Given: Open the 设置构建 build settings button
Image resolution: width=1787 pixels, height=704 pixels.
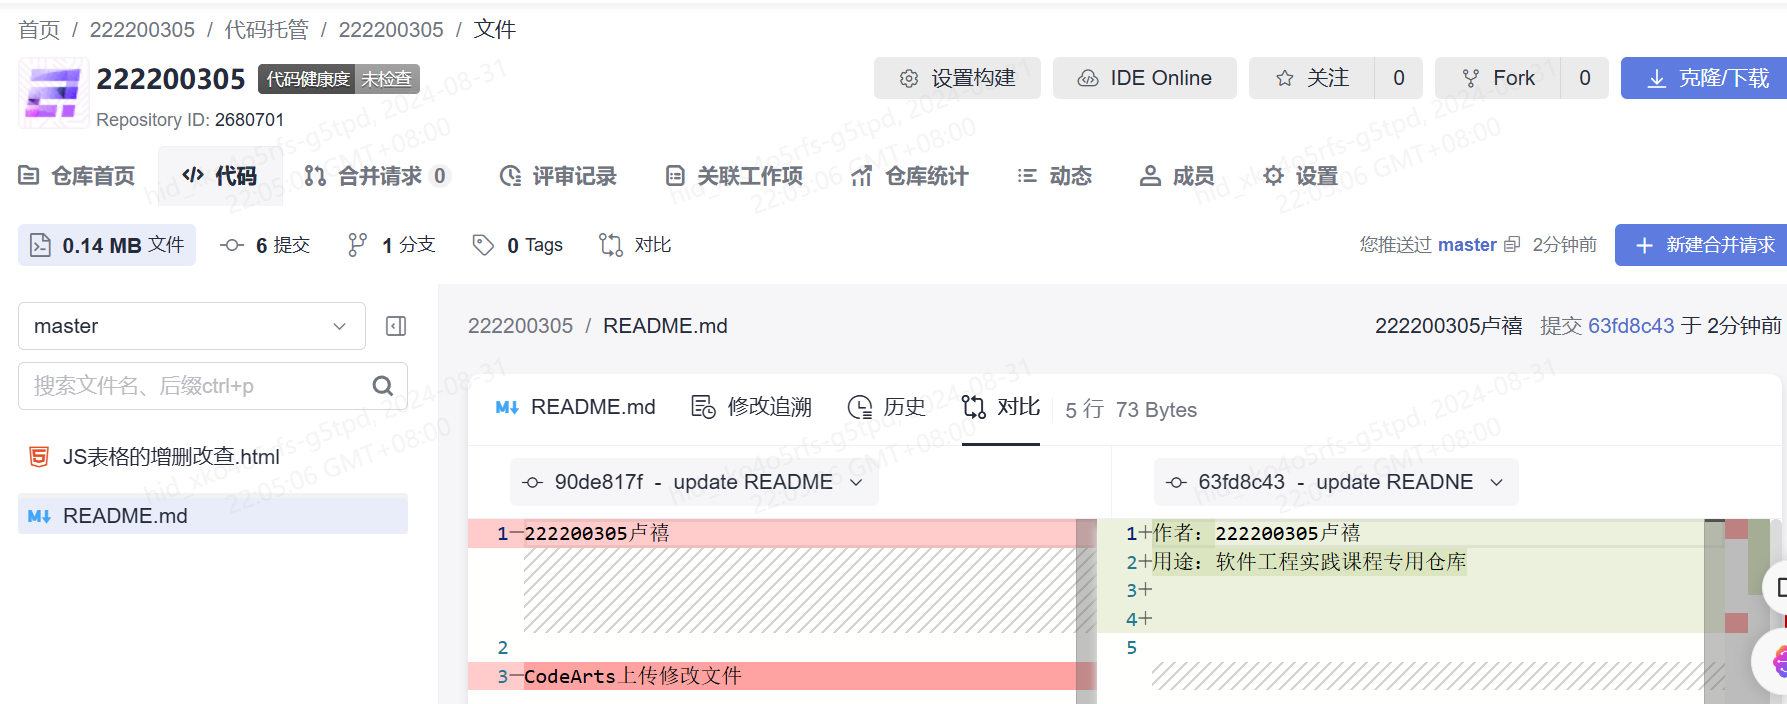Looking at the screenshot, I should (x=957, y=78).
